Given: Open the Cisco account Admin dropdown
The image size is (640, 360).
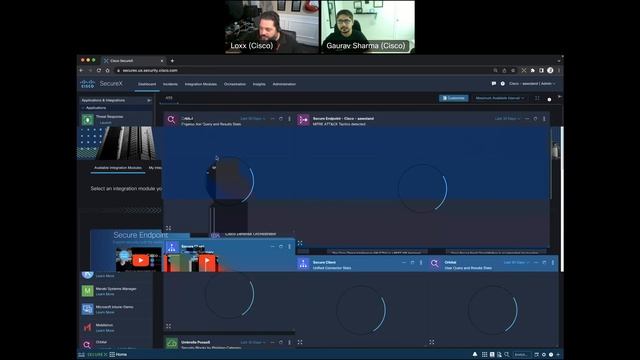Looking at the screenshot, I should [532, 84].
